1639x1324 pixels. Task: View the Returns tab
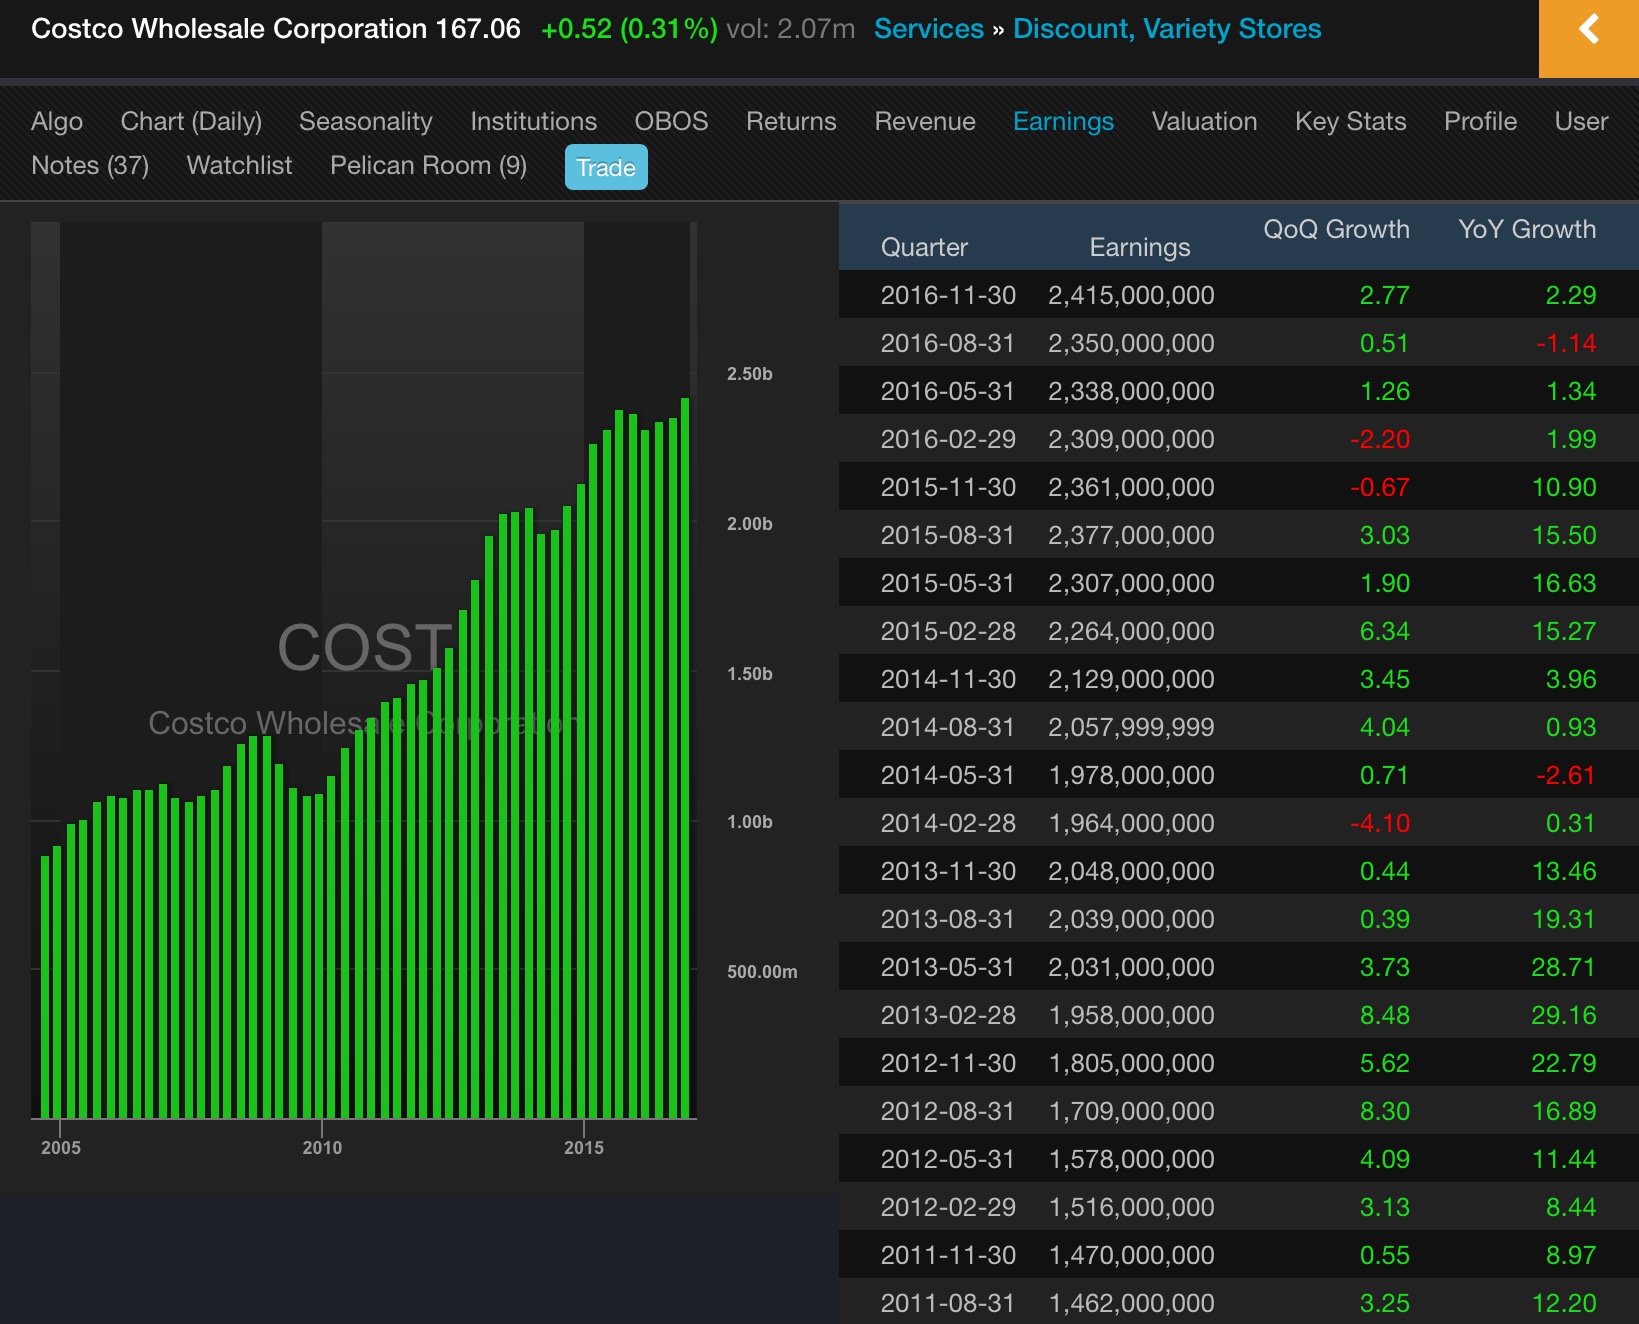tap(791, 121)
